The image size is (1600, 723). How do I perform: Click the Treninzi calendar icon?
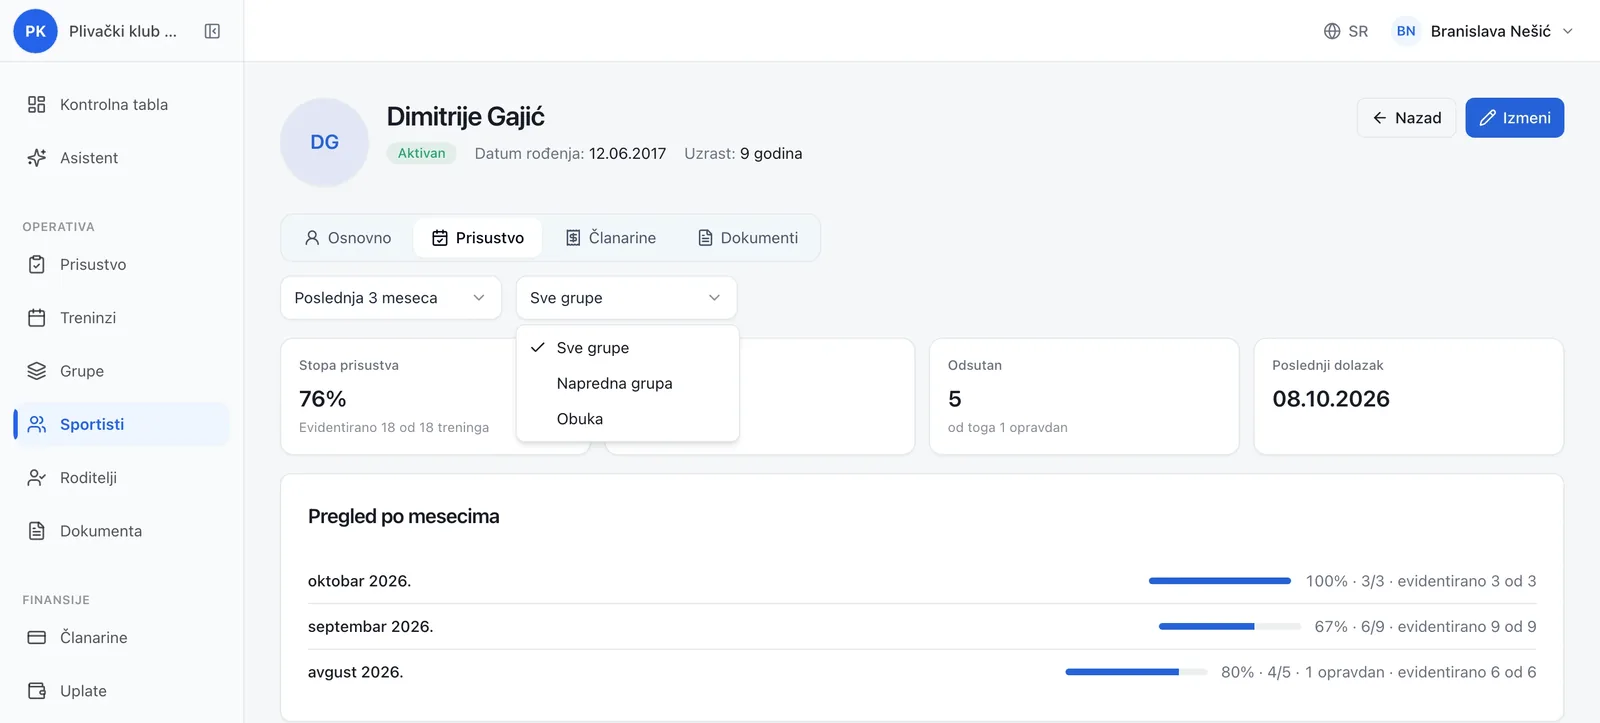click(37, 318)
